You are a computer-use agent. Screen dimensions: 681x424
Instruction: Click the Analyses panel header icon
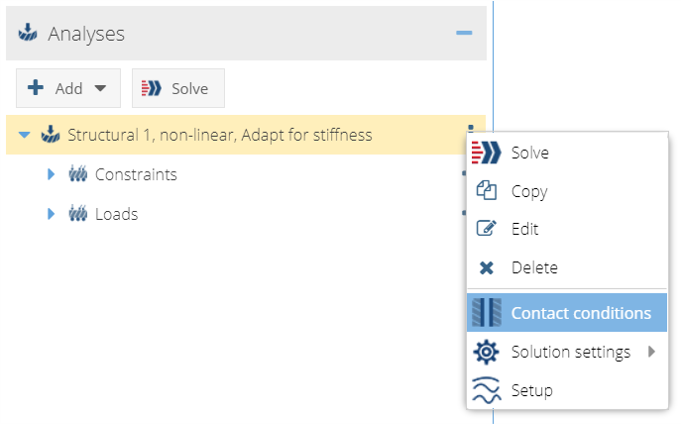[x=29, y=34]
